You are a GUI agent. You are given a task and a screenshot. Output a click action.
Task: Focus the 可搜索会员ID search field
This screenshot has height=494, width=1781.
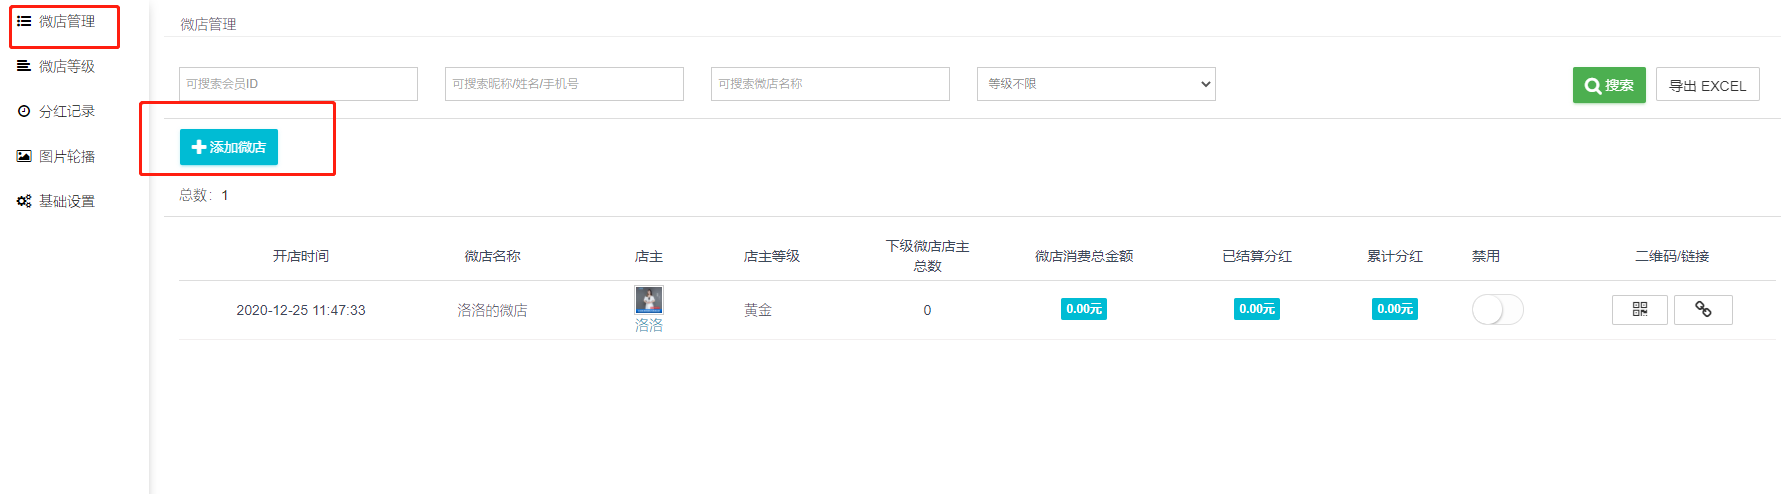tap(298, 84)
